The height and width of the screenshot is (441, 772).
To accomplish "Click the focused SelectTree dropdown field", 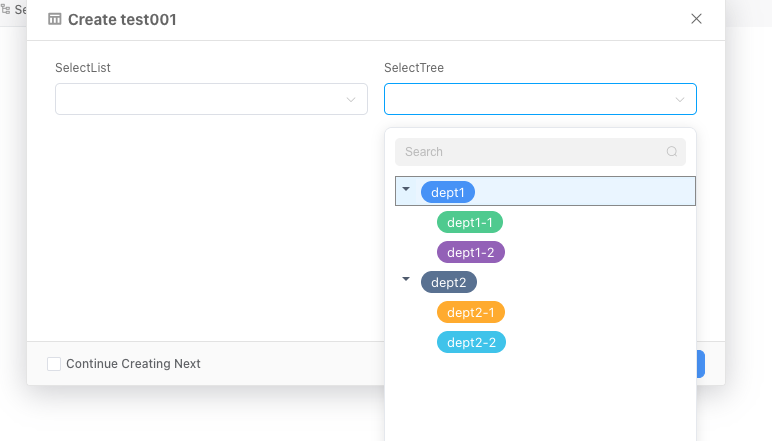I will click(530, 99).
